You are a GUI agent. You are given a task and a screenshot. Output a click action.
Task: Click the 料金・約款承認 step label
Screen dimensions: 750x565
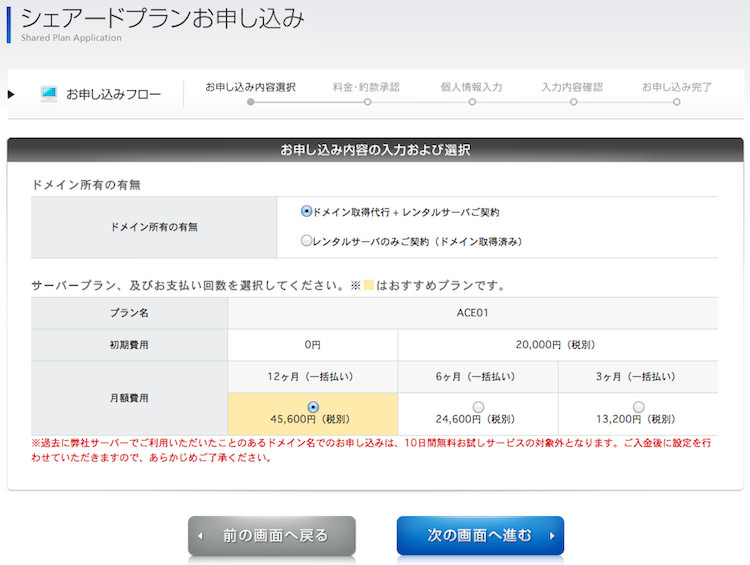click(366, 87)
